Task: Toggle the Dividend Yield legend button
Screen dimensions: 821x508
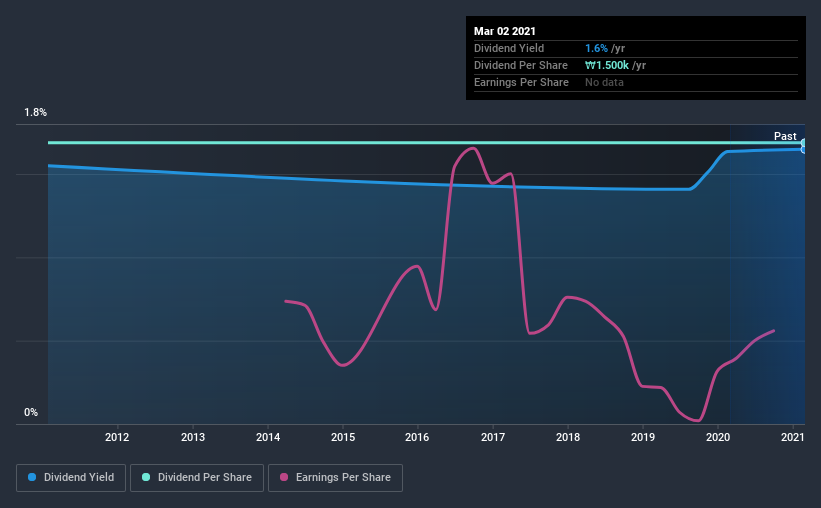Action: point(71,478)
